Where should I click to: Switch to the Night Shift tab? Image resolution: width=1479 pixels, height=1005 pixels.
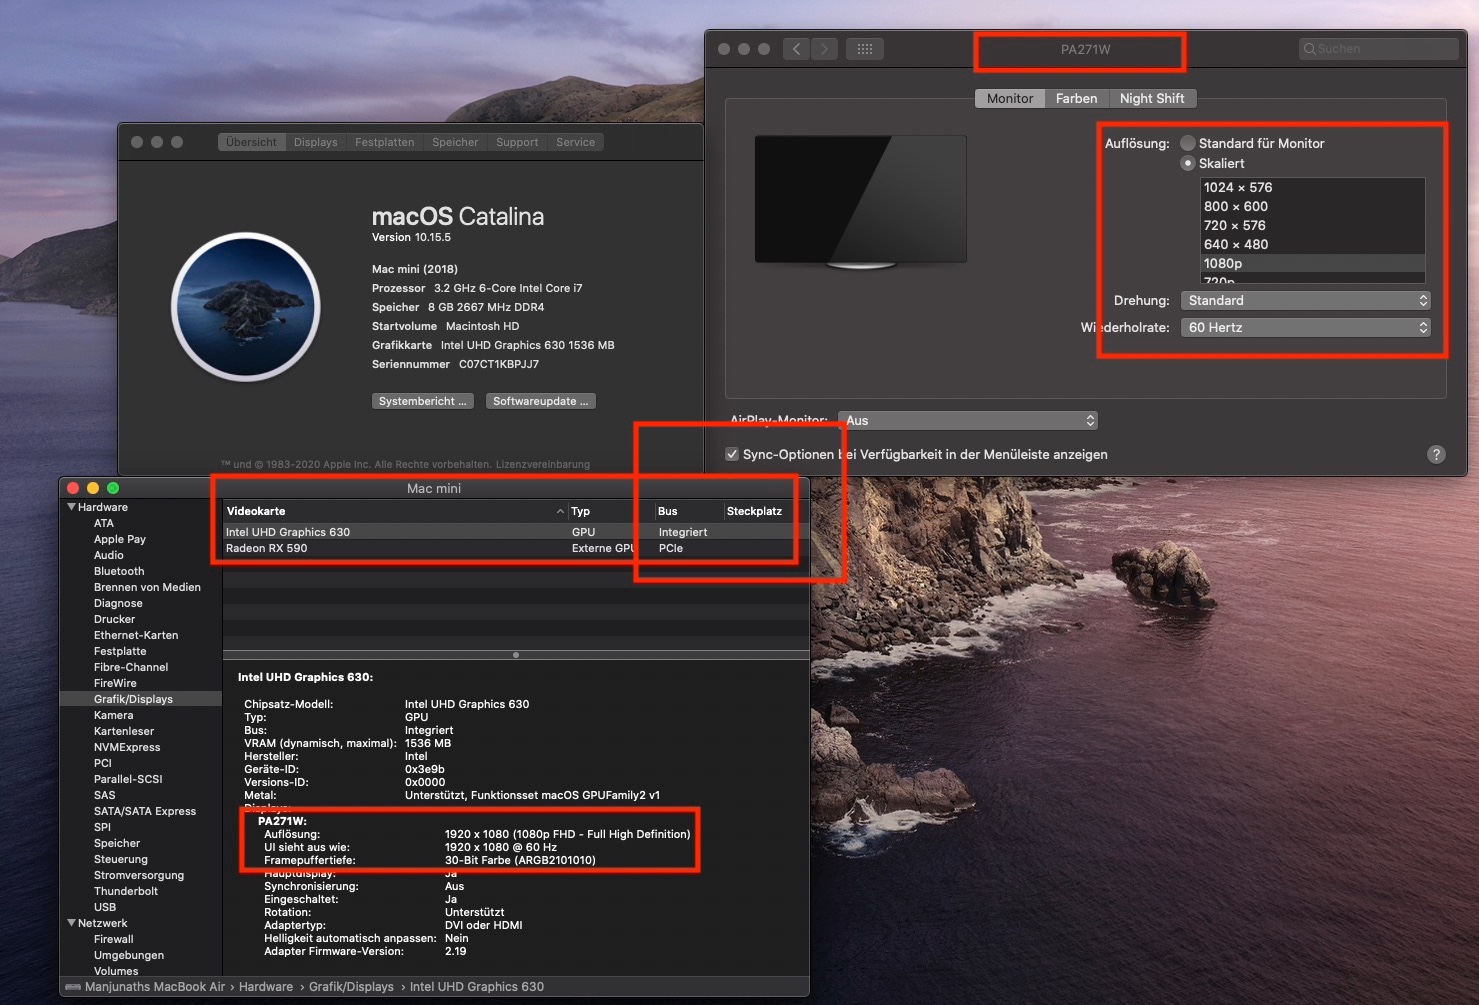point(1152,98)
